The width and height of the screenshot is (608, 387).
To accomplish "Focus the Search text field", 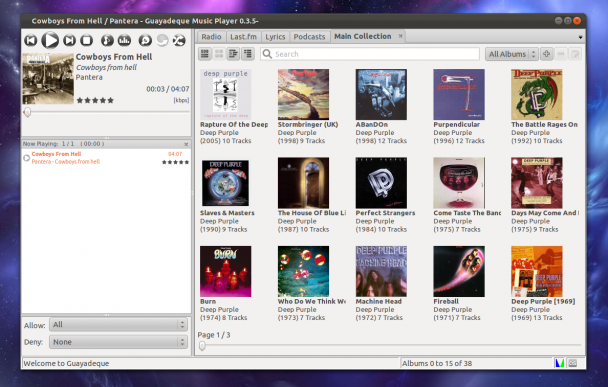I will [370, 54].
